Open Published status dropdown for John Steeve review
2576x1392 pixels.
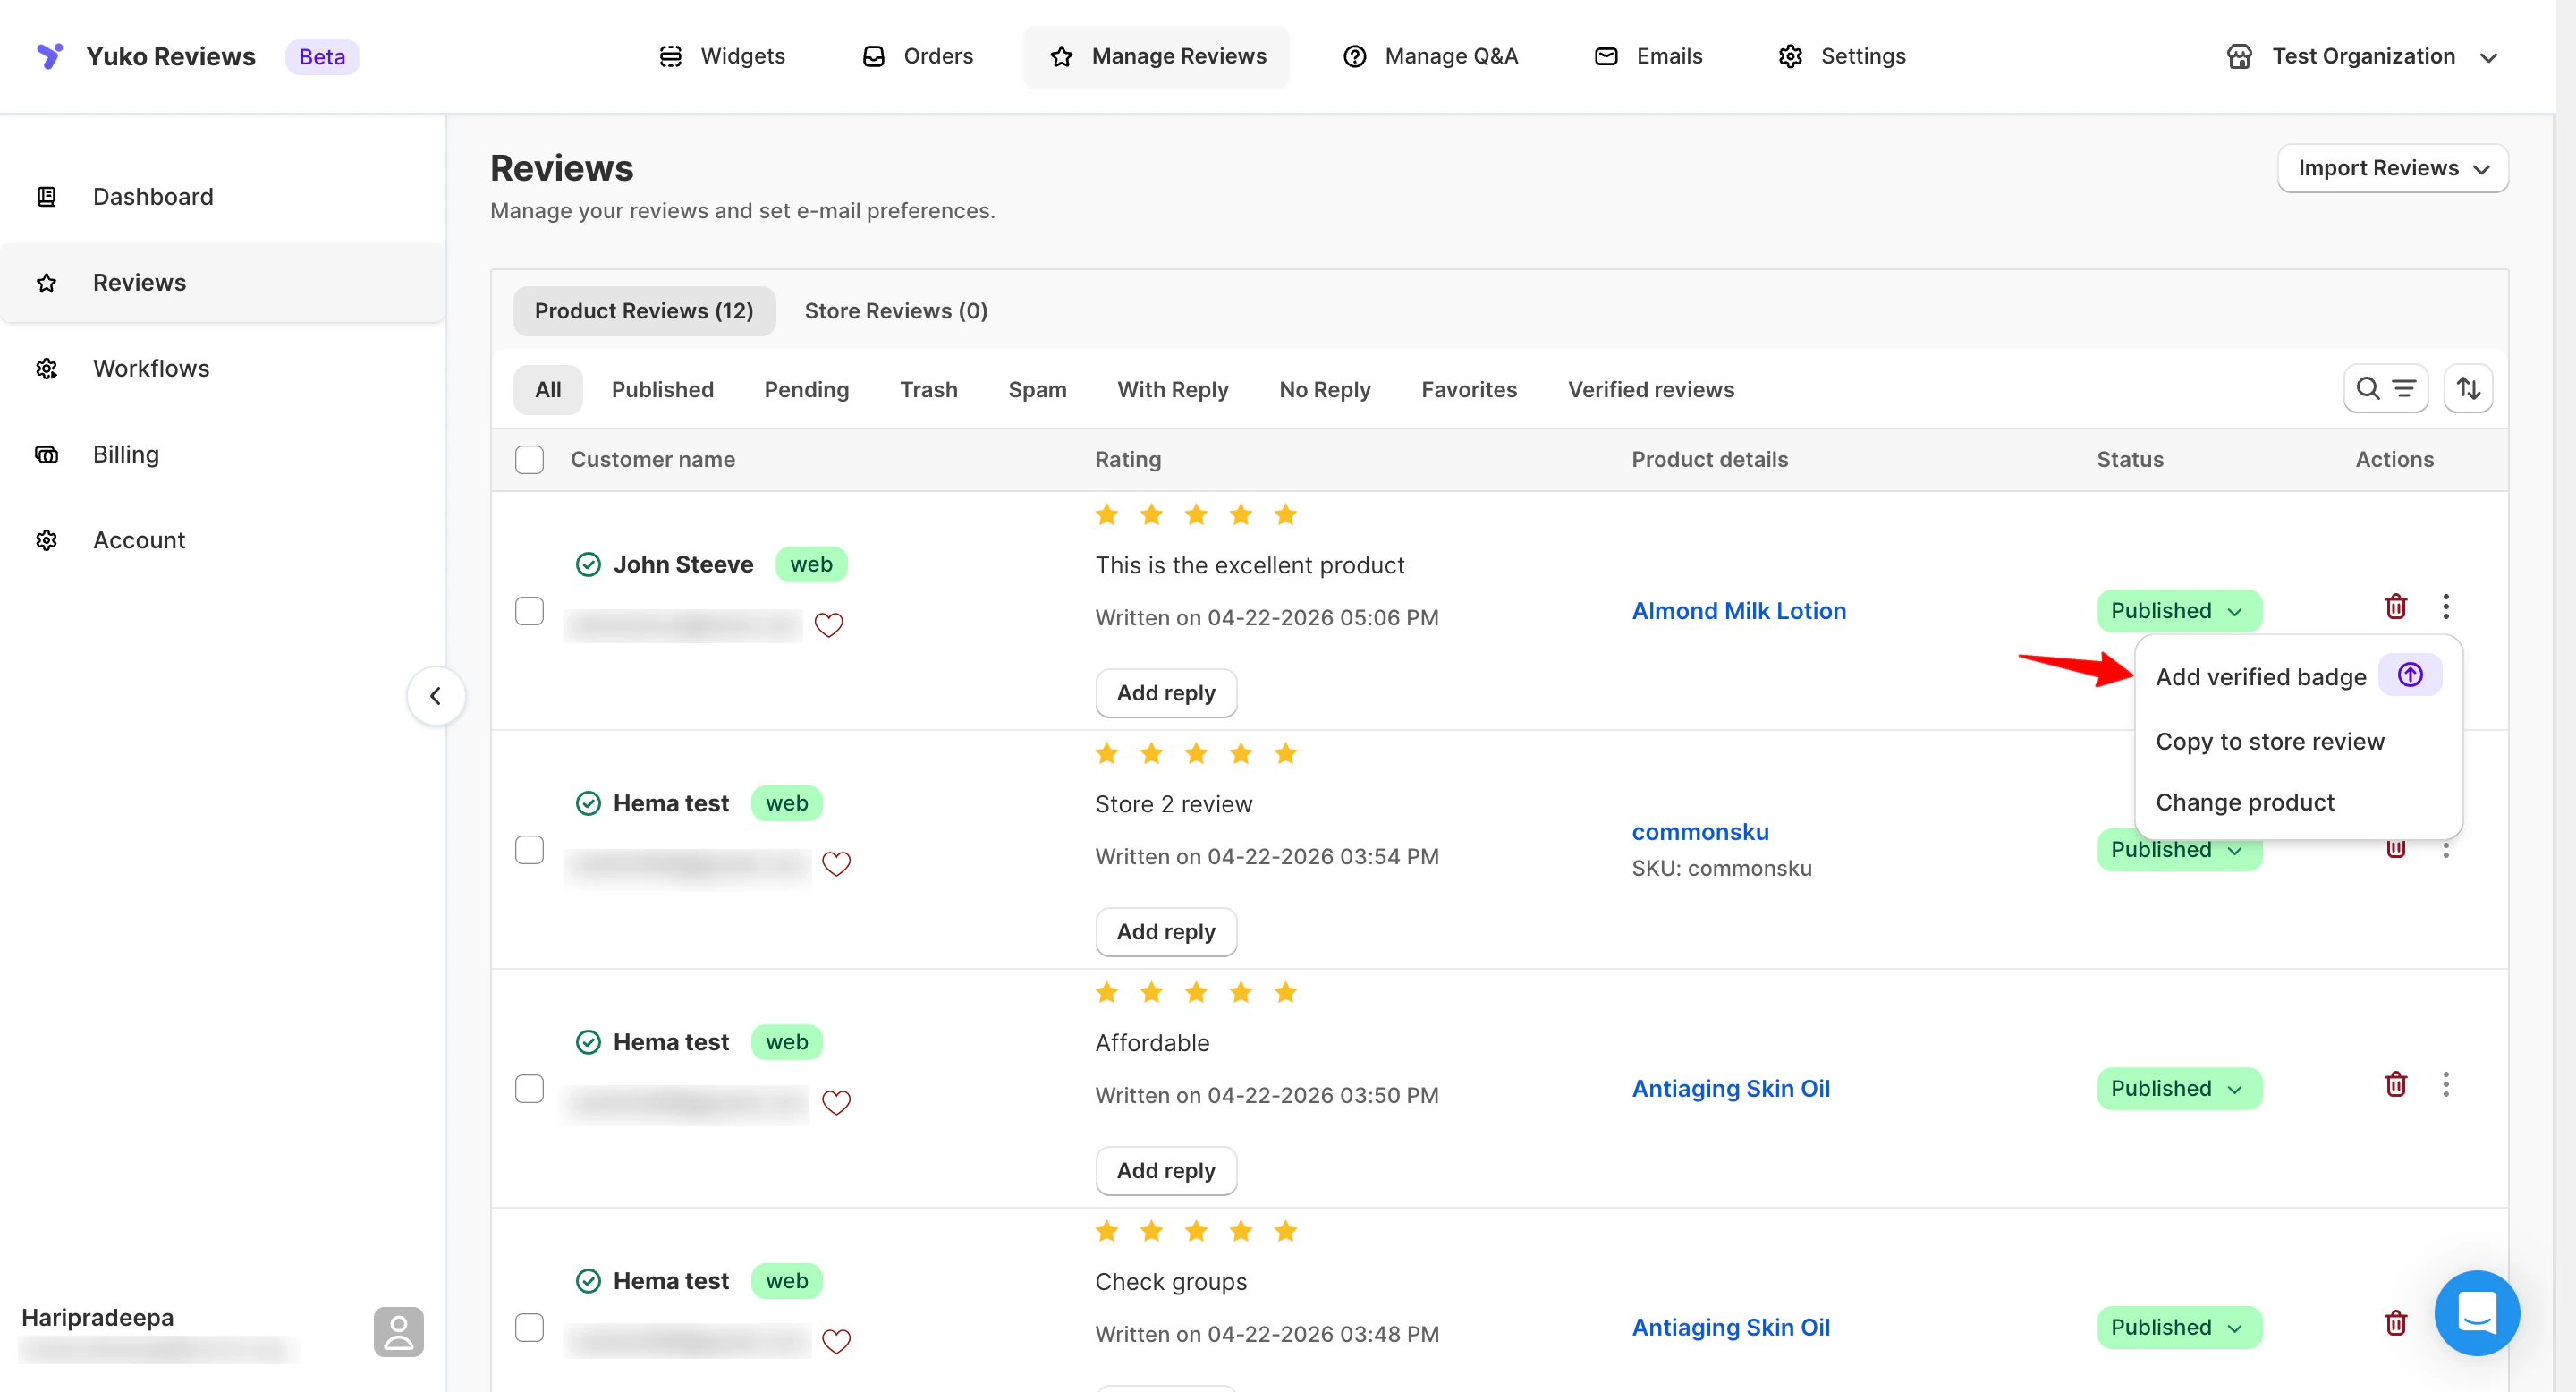(2179, 611)
